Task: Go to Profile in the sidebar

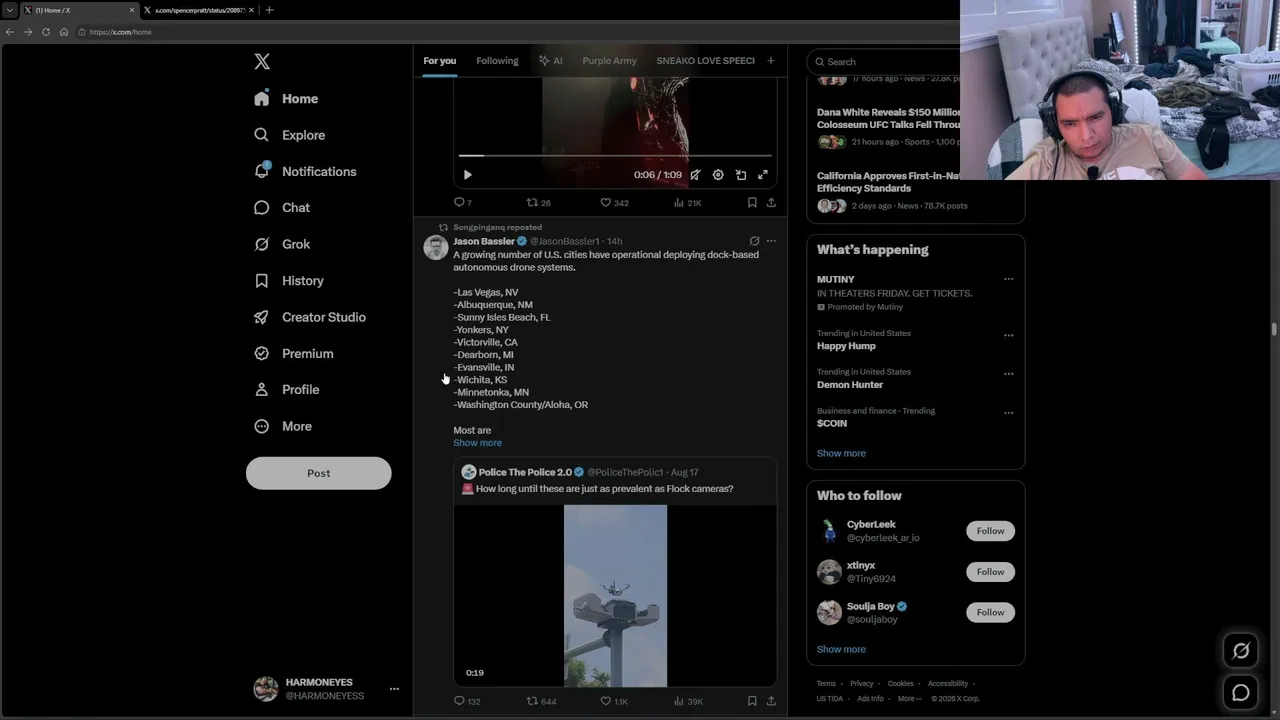Action: [286, 390]
